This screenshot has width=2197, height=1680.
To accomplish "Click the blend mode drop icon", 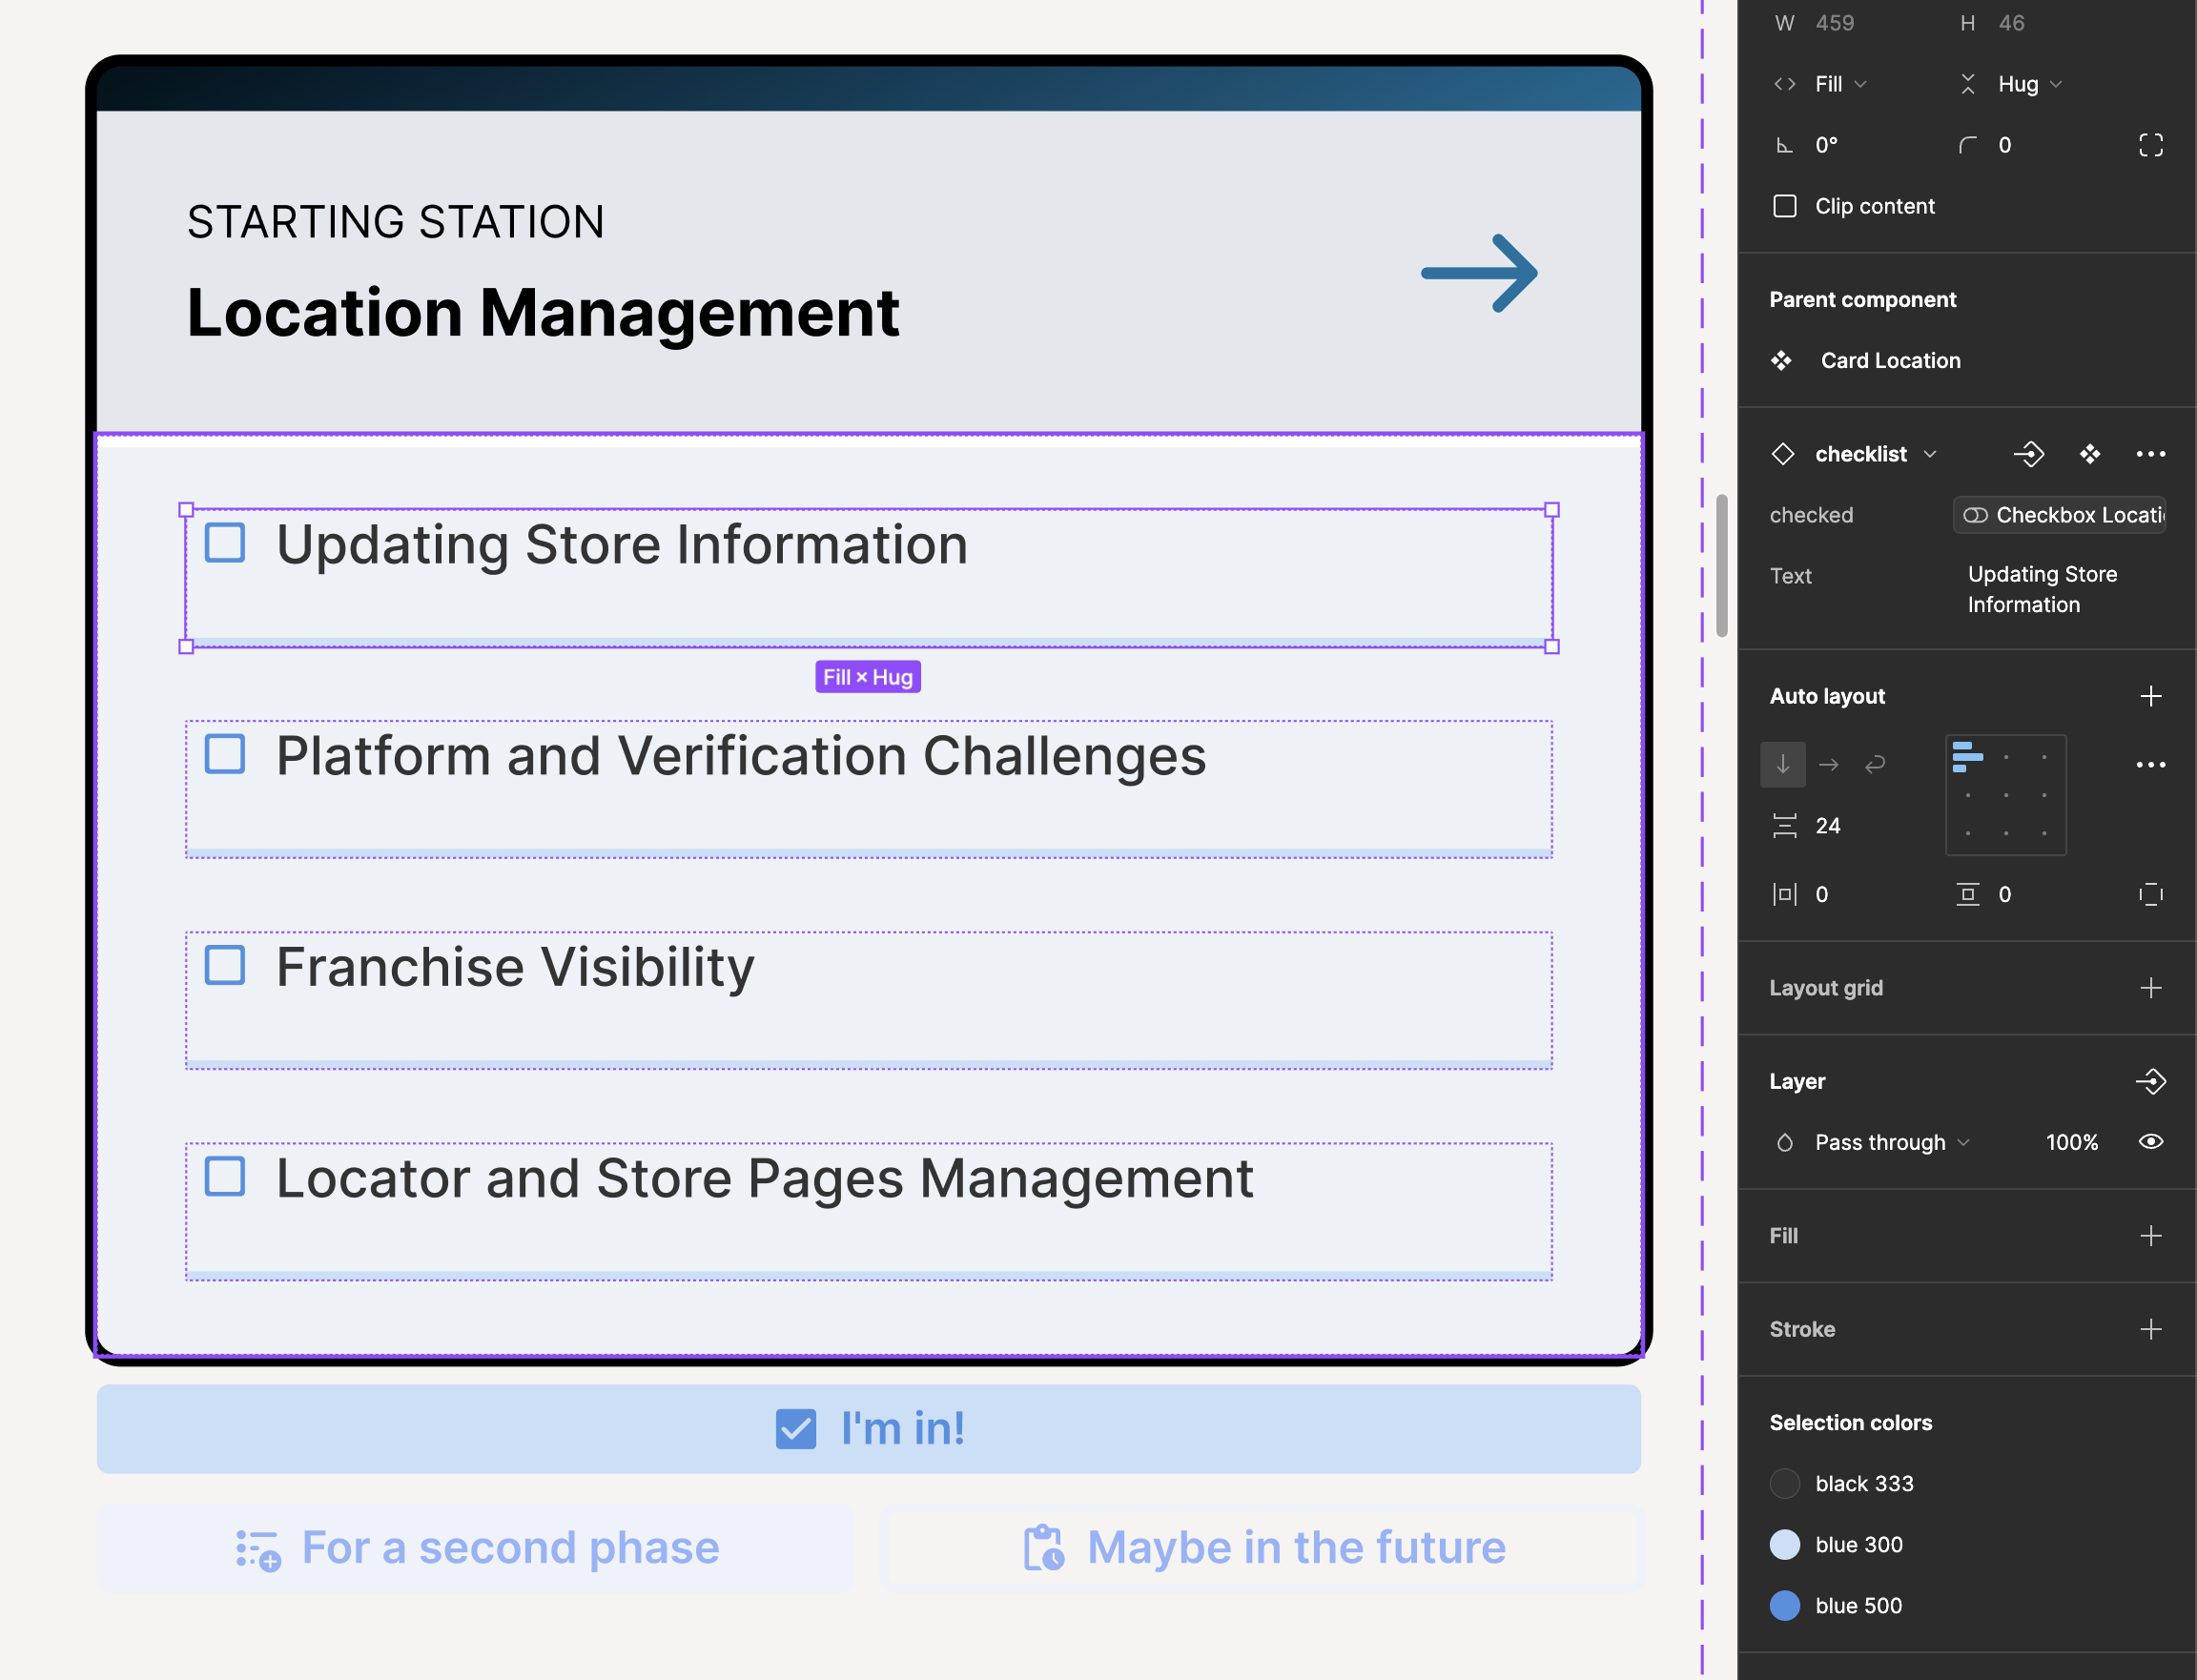I will pyautogui.click(x=1785, y=1142).
